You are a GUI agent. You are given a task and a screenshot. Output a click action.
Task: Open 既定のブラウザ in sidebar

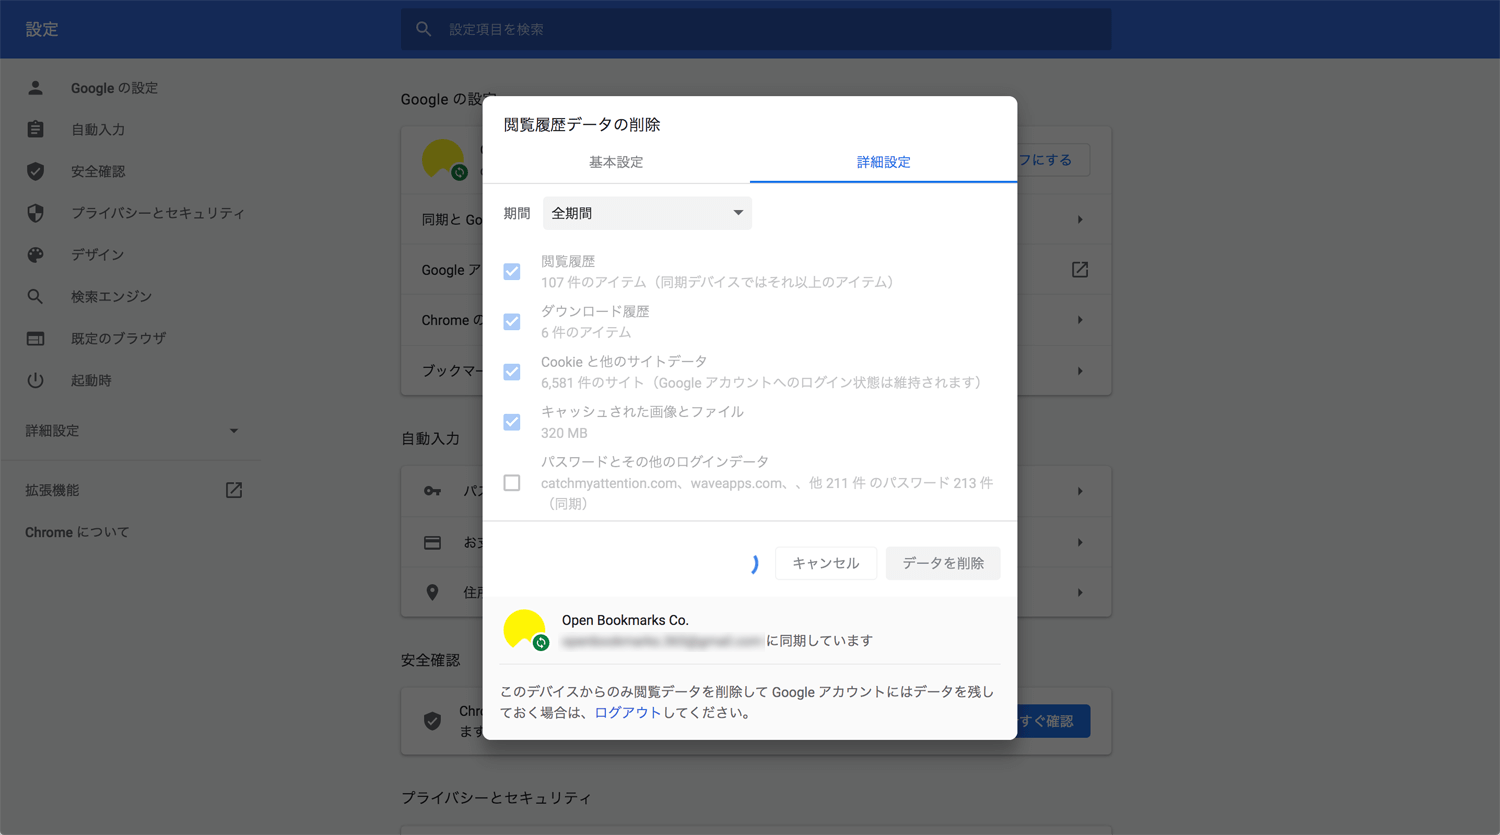tap(118, 339)
